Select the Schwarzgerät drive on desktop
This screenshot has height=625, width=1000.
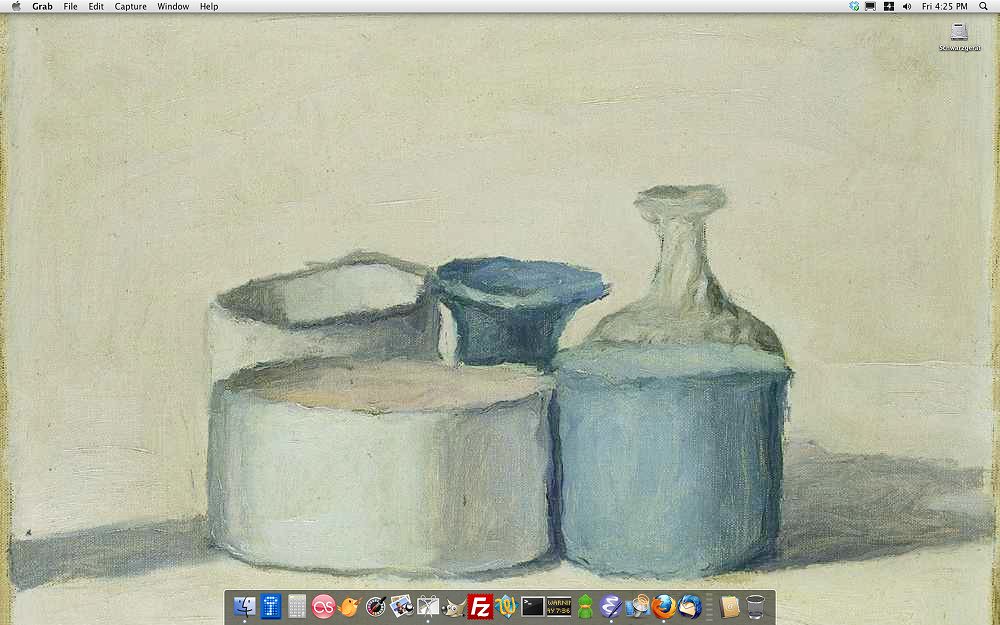coord(959,37)
